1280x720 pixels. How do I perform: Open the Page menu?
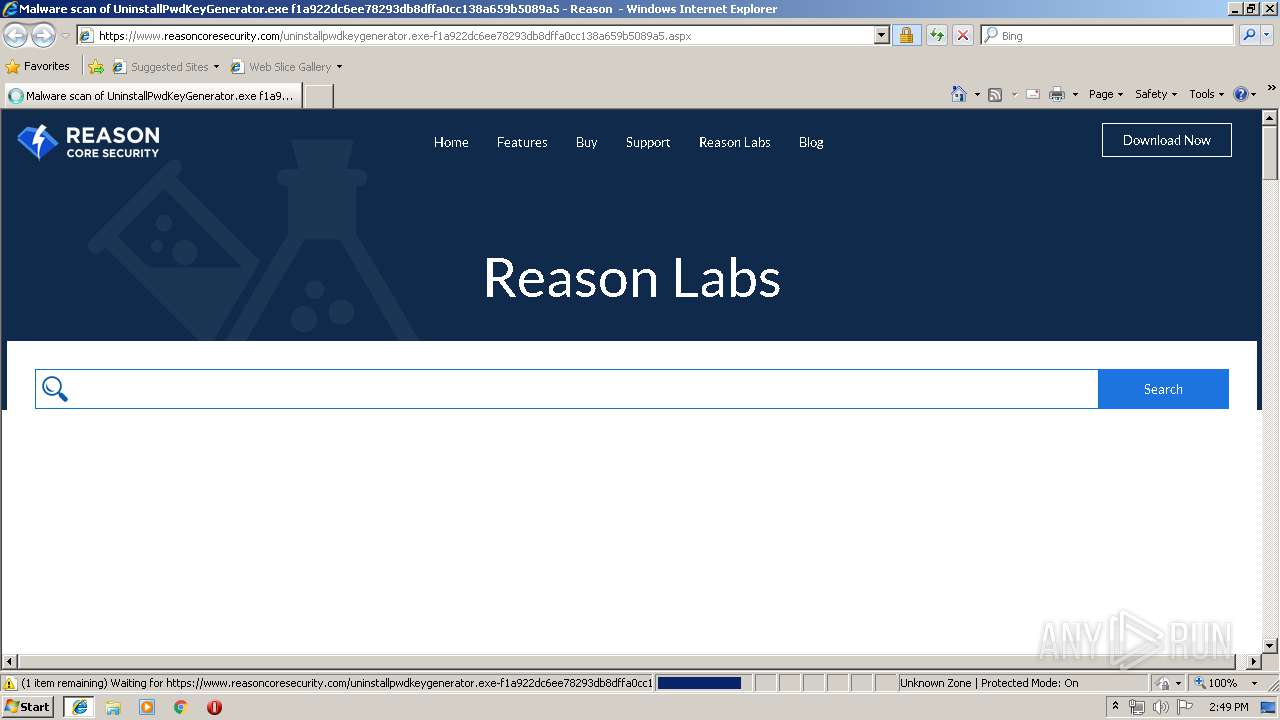tap(1105, 94)
